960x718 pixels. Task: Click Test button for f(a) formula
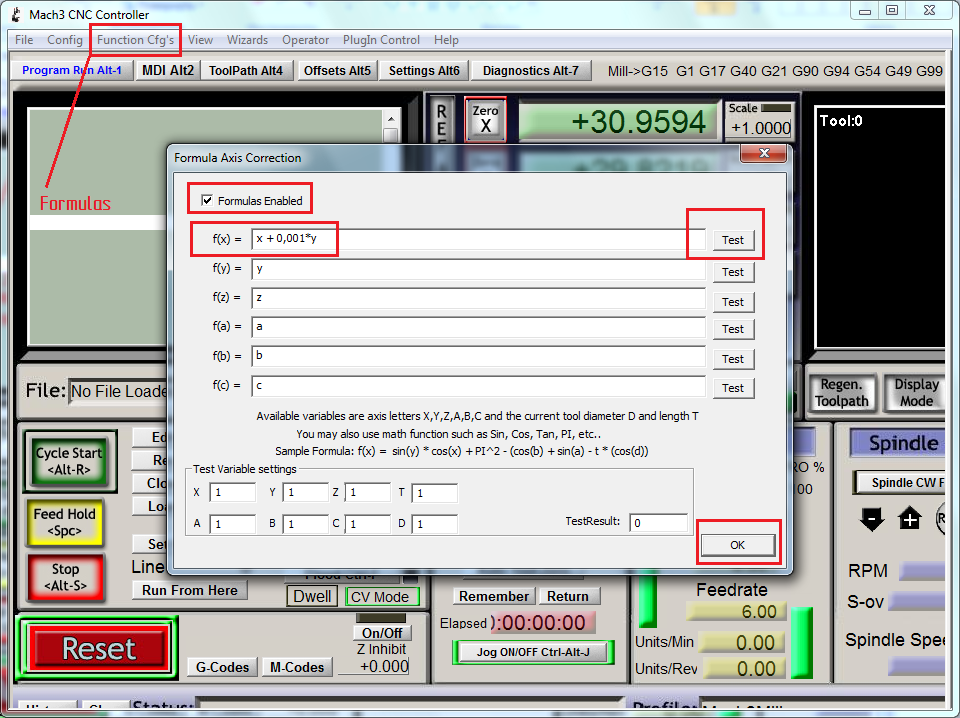click(x=733, y=329)
